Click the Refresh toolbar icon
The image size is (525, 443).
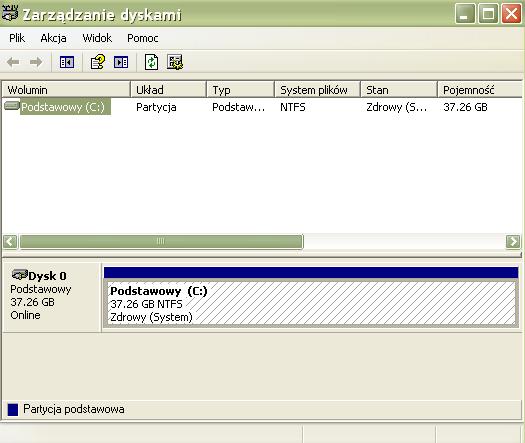click(x=151, y=62)
